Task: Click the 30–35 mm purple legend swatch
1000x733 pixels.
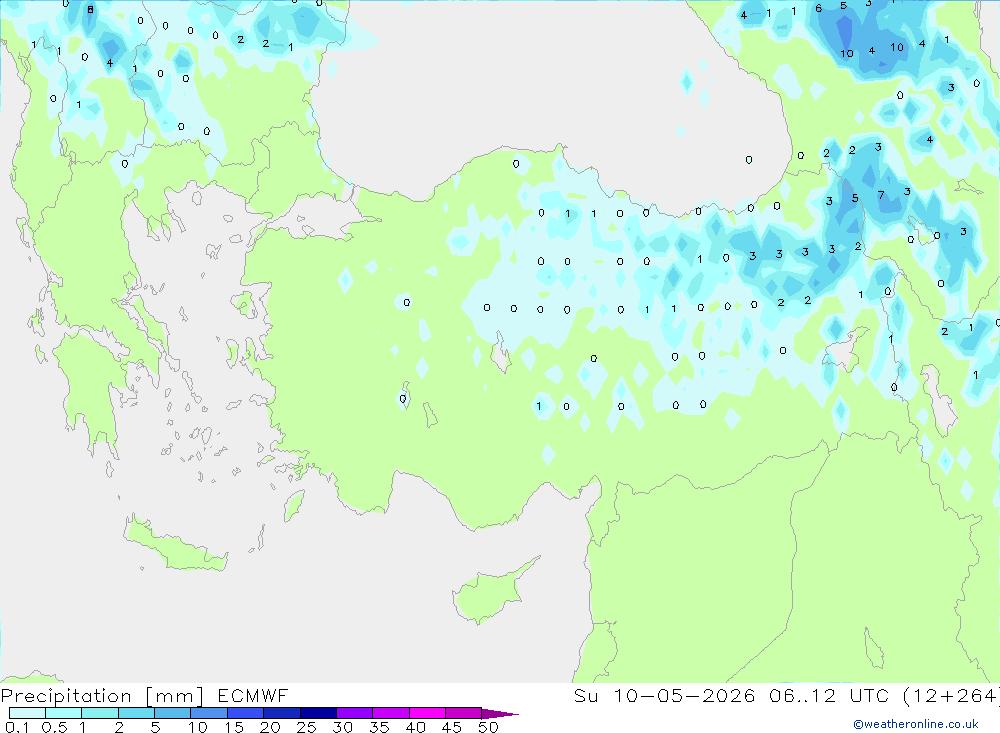Action: [x=354, y=713]
